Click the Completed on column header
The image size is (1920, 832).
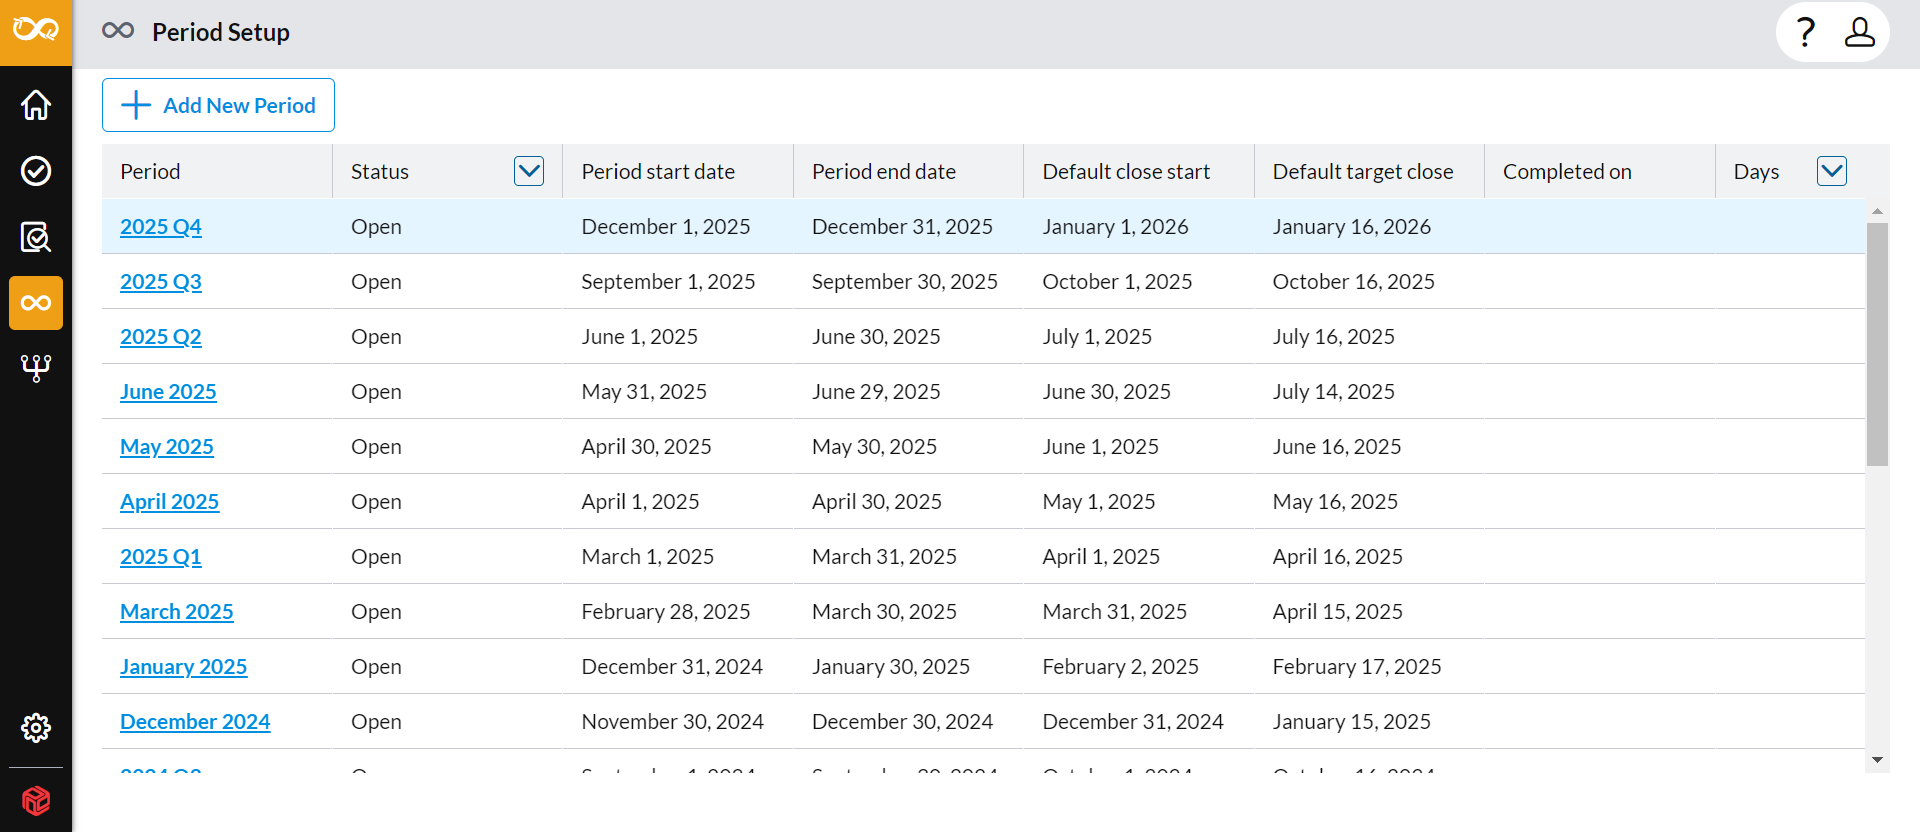point(1567,172)
